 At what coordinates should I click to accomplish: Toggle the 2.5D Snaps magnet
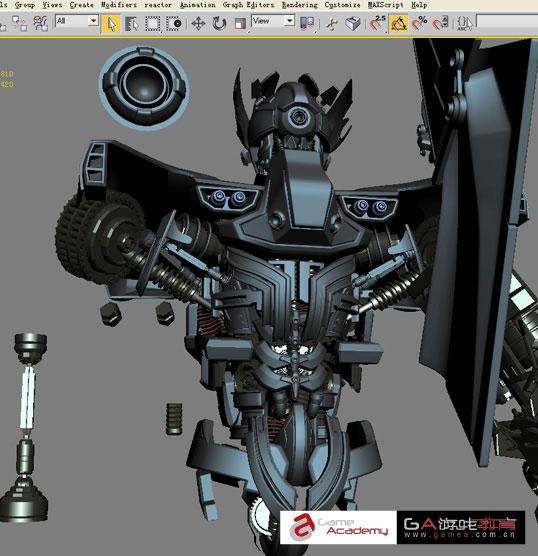(x=377, y=23)
